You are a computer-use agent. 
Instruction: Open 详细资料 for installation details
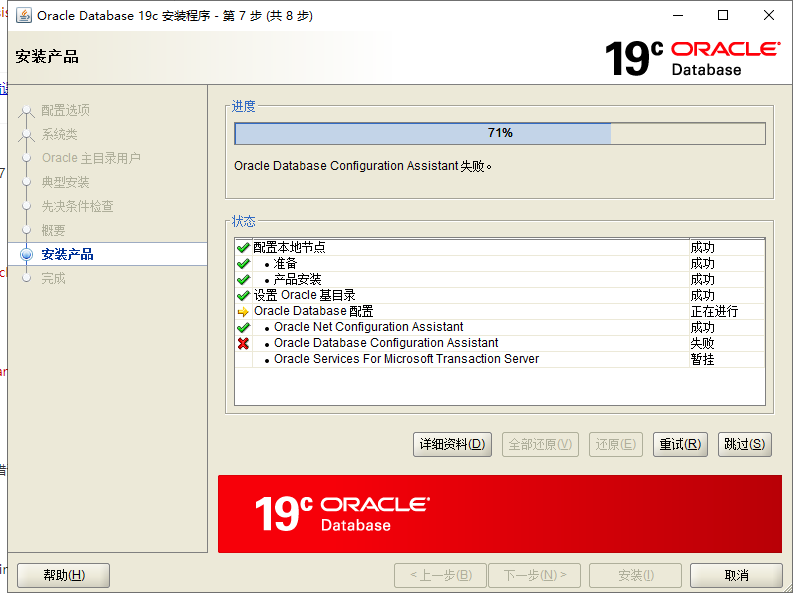click(x=449, y=445)
